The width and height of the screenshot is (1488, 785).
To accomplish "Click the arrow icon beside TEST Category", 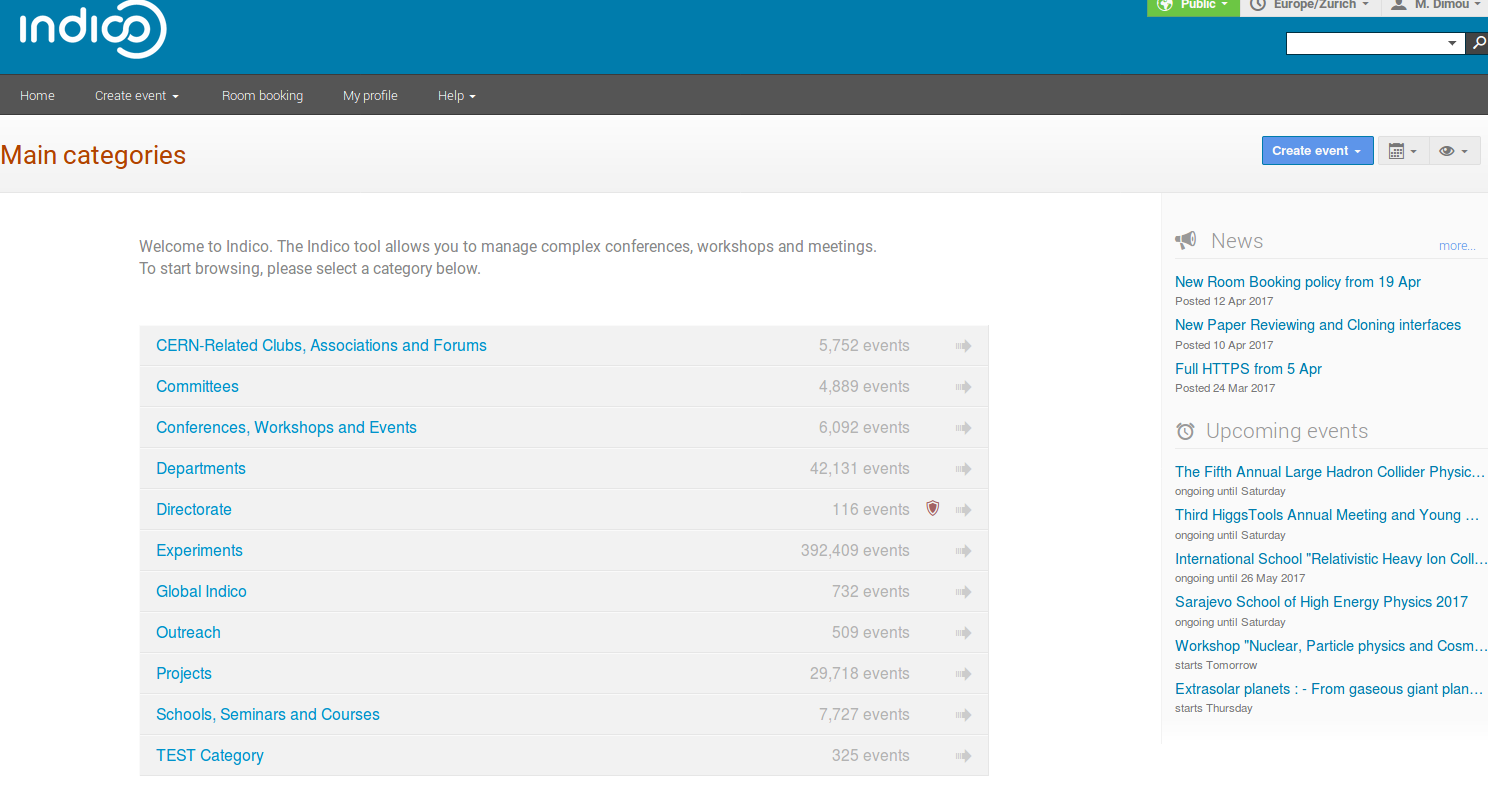I will tap(964, 756).
